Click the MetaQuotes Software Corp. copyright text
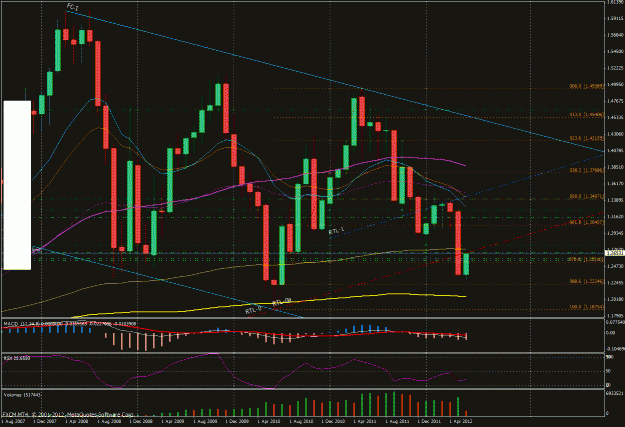The image size is (625, 427). 68,415
